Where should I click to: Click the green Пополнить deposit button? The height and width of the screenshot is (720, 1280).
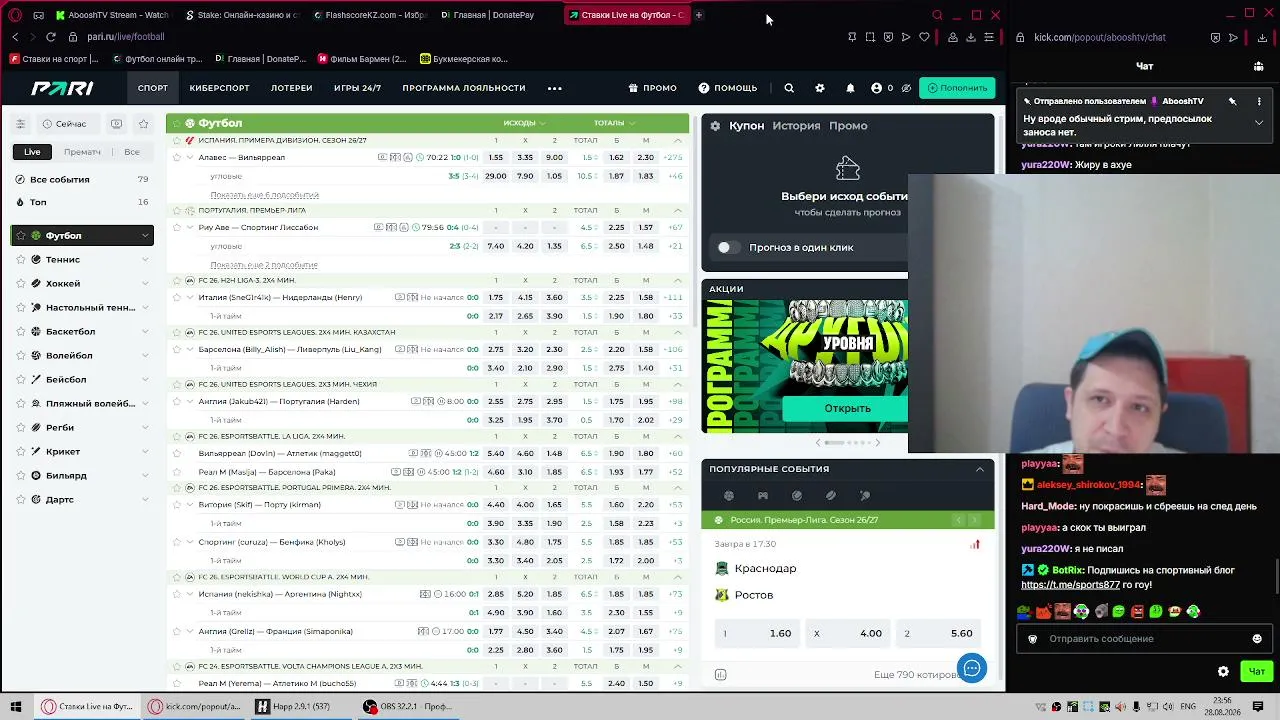tap(957, 88)
